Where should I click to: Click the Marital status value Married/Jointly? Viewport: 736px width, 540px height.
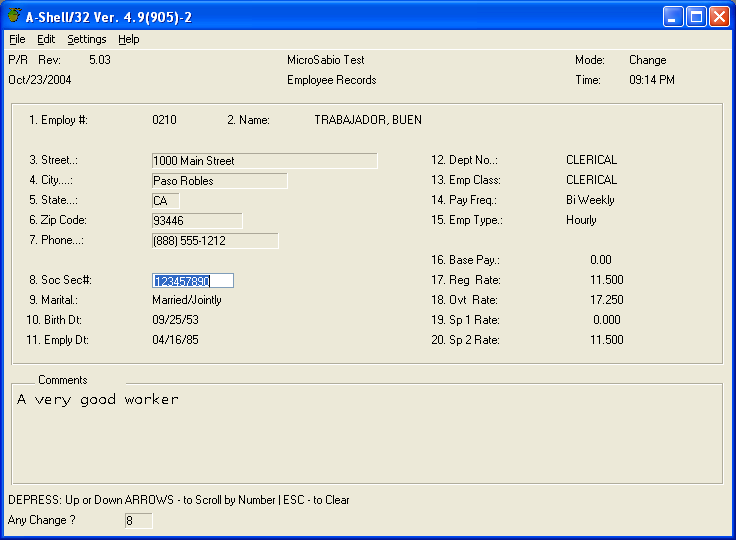(187, 300)
